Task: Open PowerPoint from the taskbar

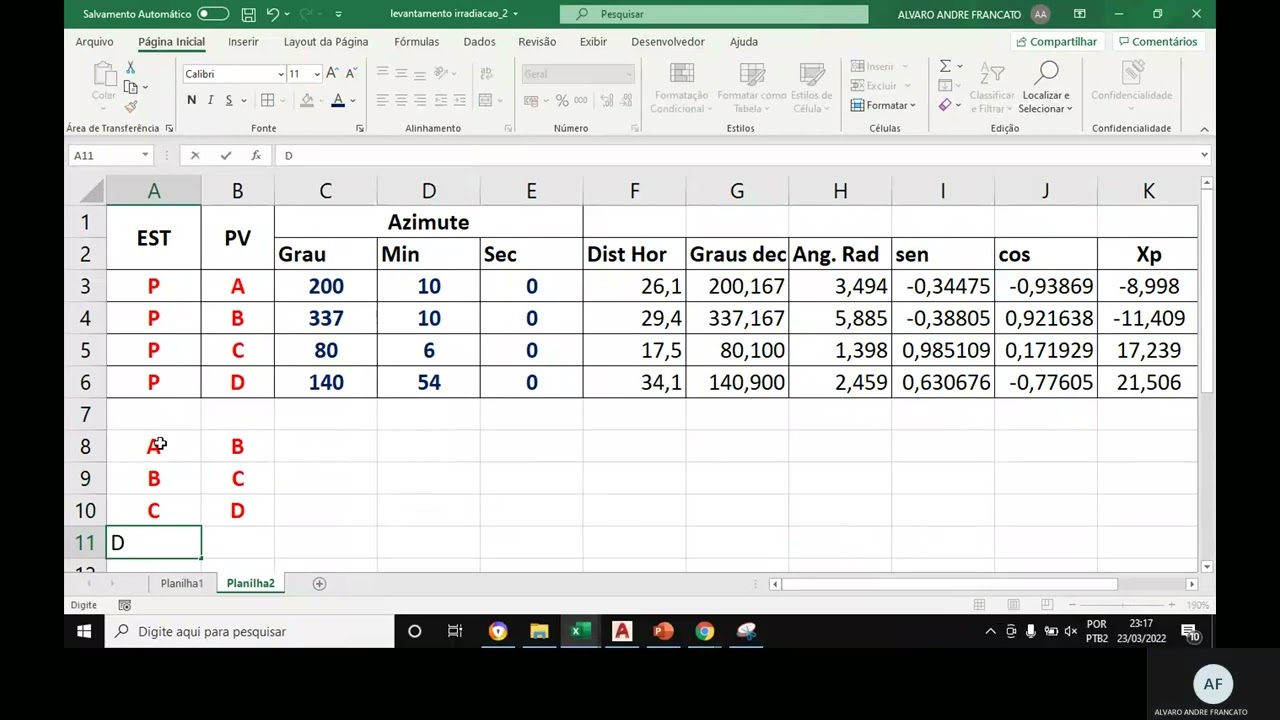Action: (663, 631)
